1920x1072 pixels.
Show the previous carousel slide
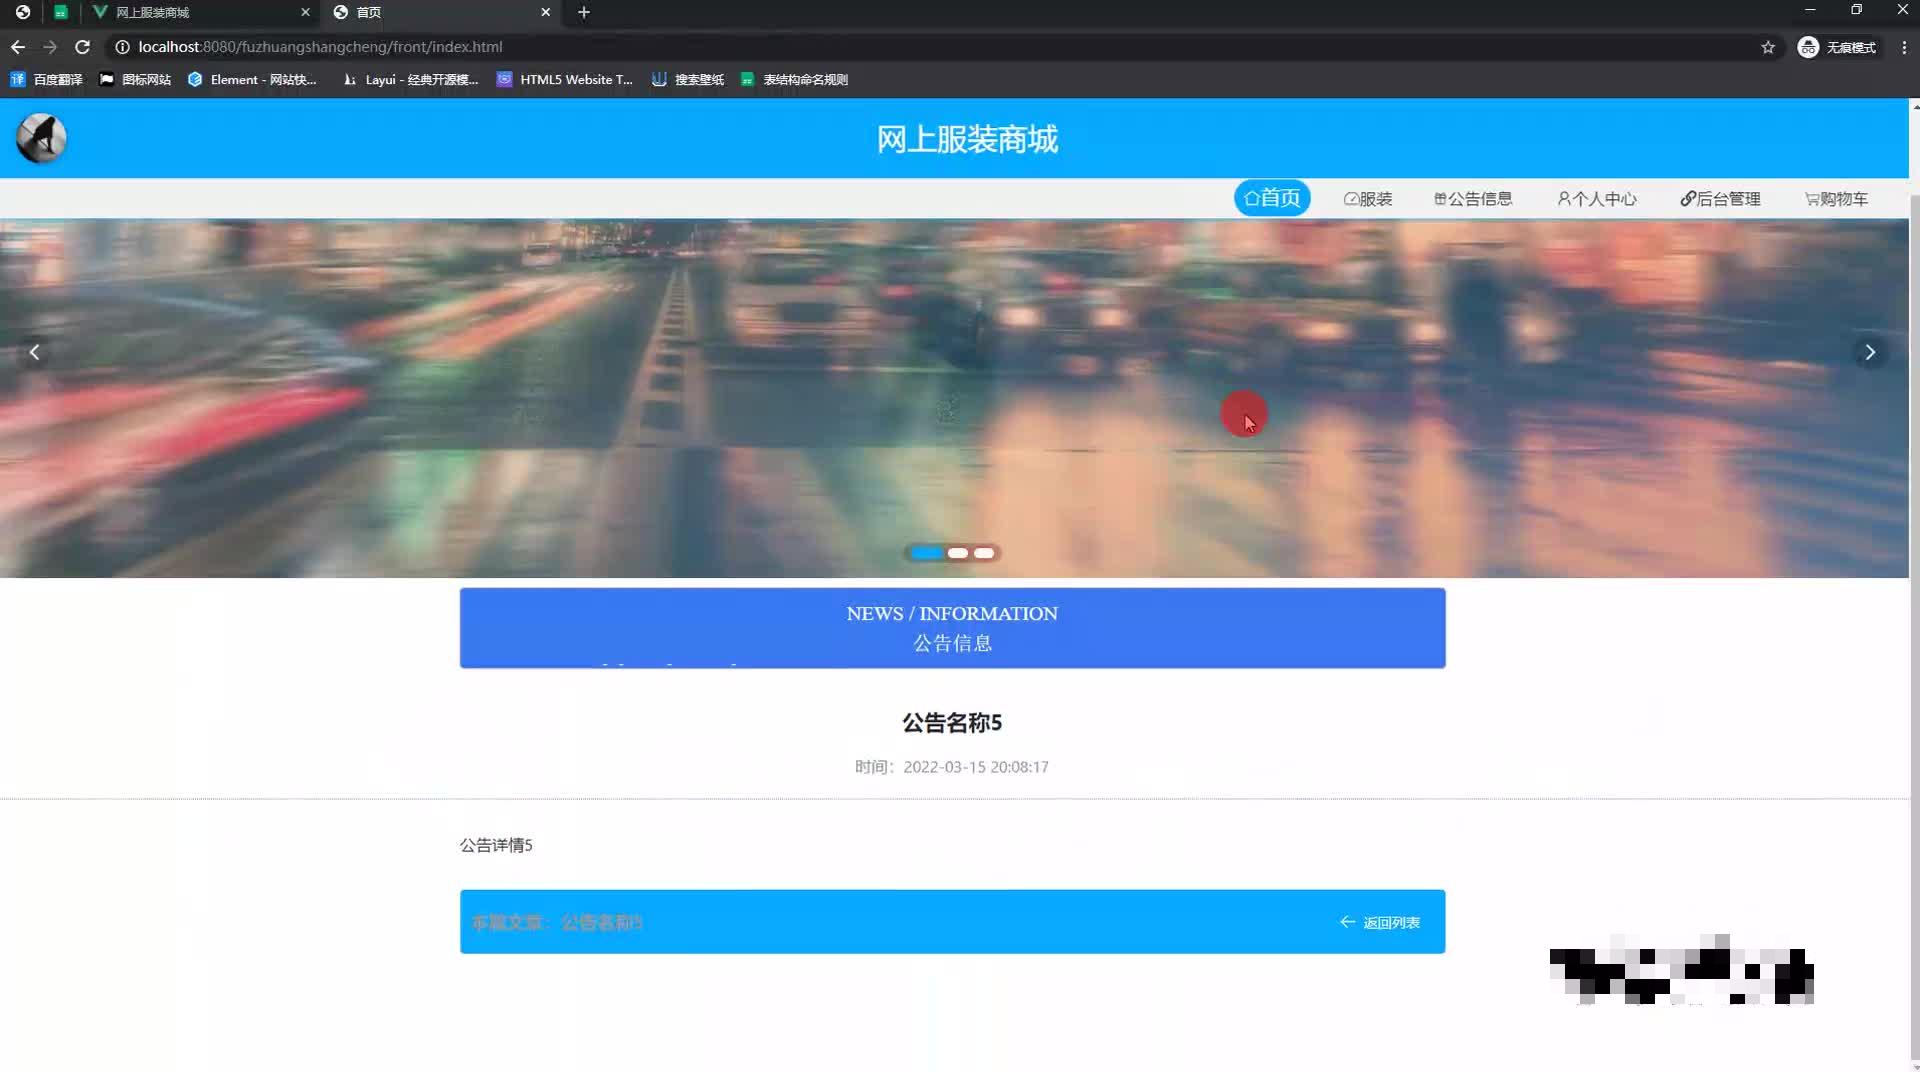35,352
